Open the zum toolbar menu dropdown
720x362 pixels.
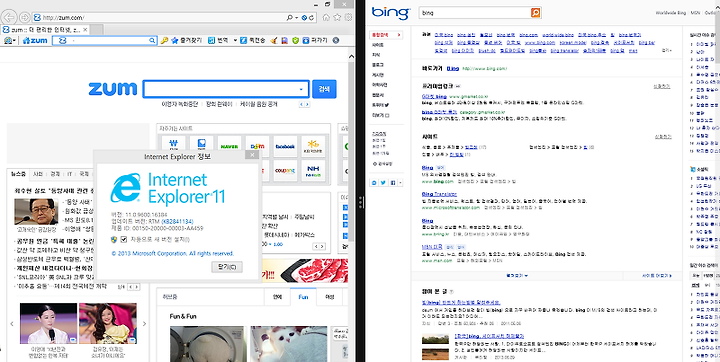[x=10, y=40]
